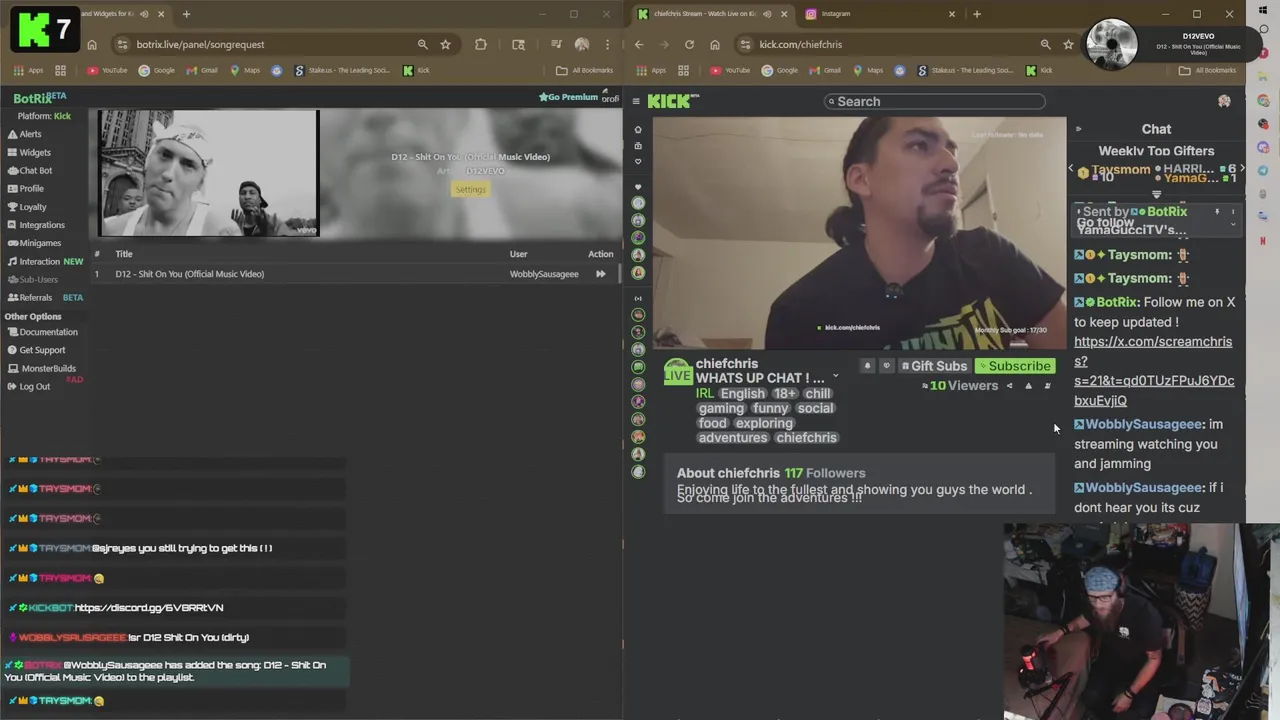This screenshot has height=720, width=1280.
Task: Open All Bookmarks folder in BotRix window
Action: click(584, 70)
